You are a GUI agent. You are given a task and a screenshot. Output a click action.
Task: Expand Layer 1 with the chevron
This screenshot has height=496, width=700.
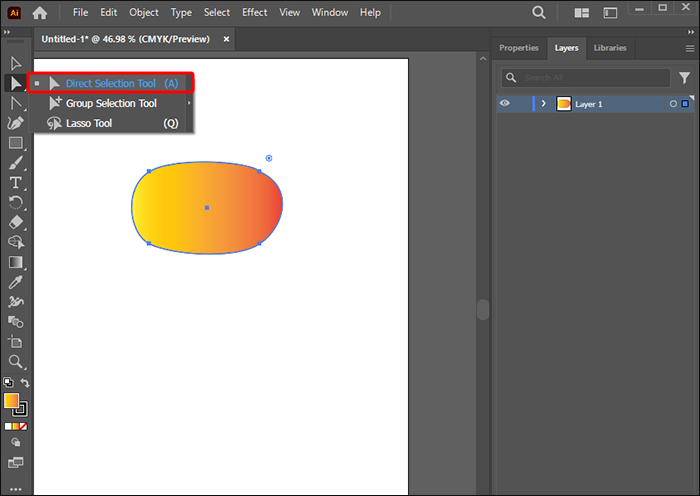coord(544,103)
